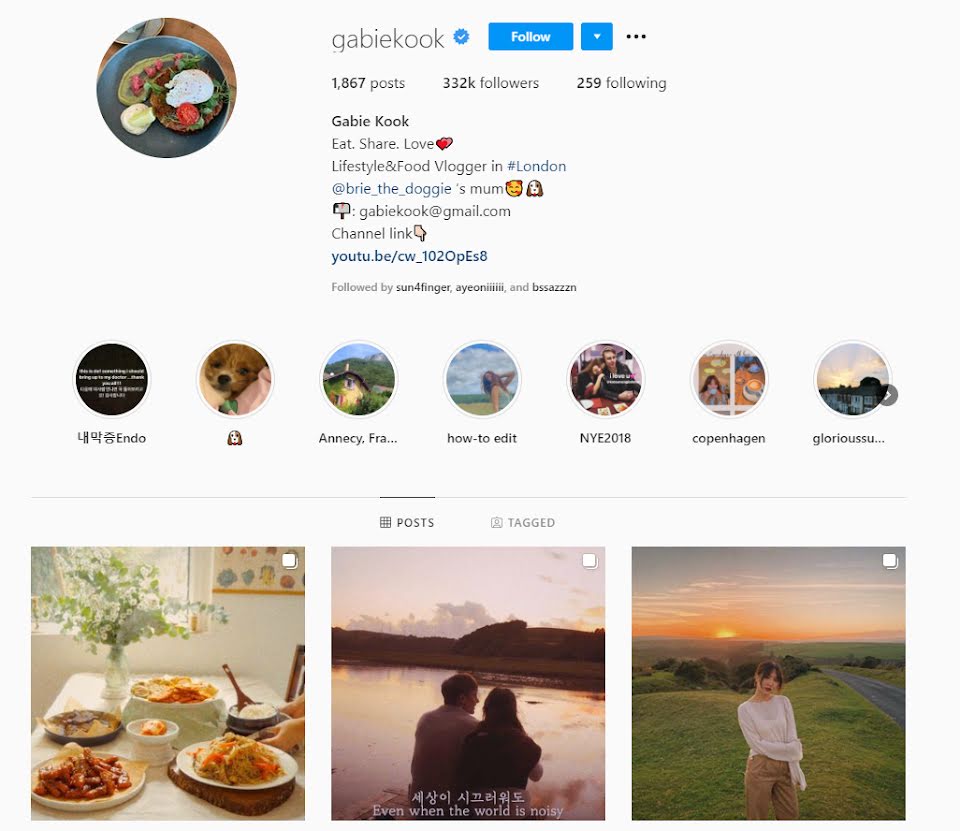Click the verified badge next to gabiekook

pos(461,37)
